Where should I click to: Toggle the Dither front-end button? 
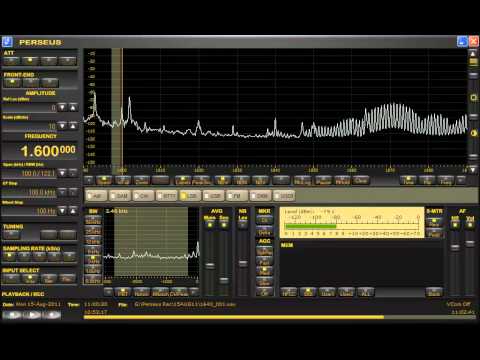(x=31, y=82)
